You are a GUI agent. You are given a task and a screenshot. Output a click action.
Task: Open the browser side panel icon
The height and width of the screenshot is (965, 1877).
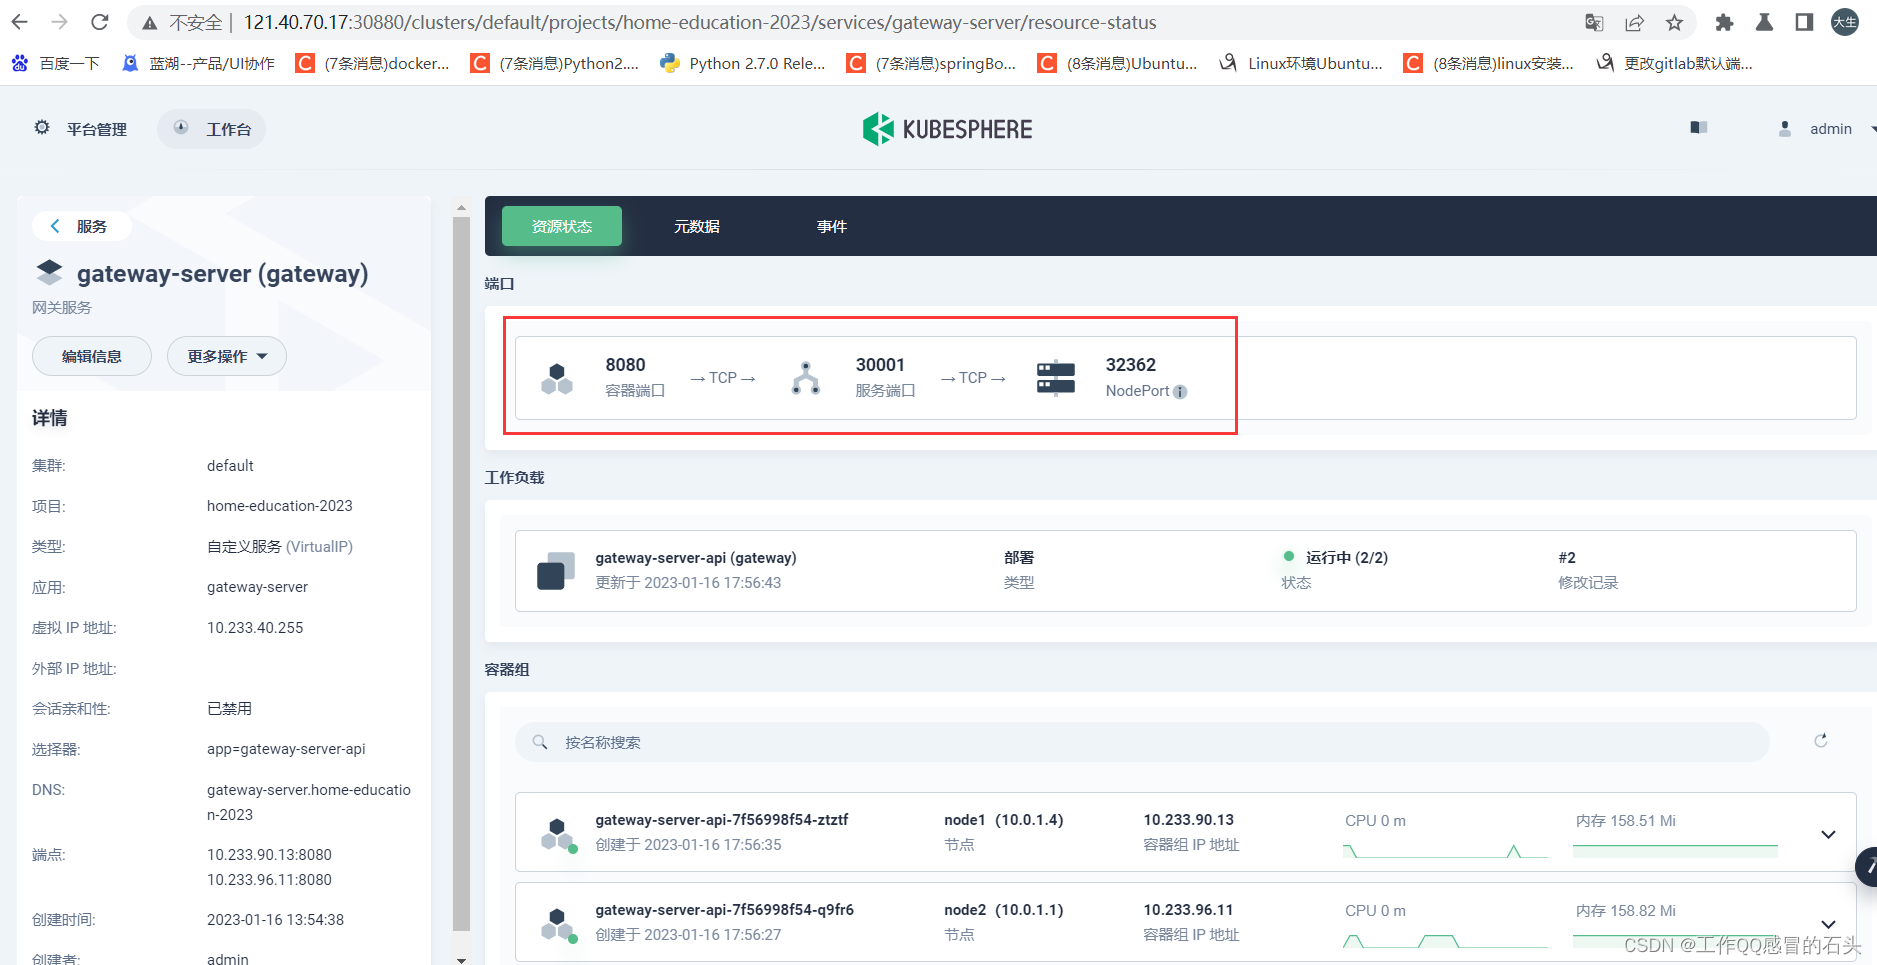point(1804,22)
